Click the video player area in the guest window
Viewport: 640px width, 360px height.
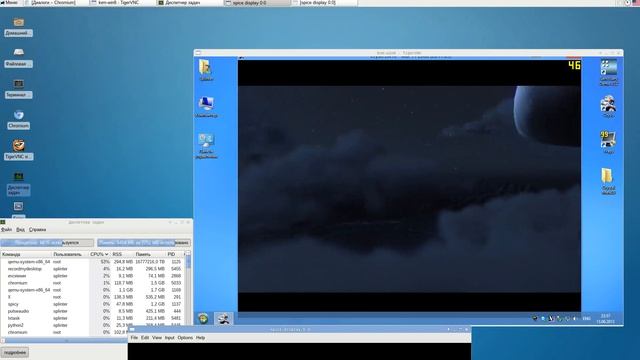(x=409, y=186)
